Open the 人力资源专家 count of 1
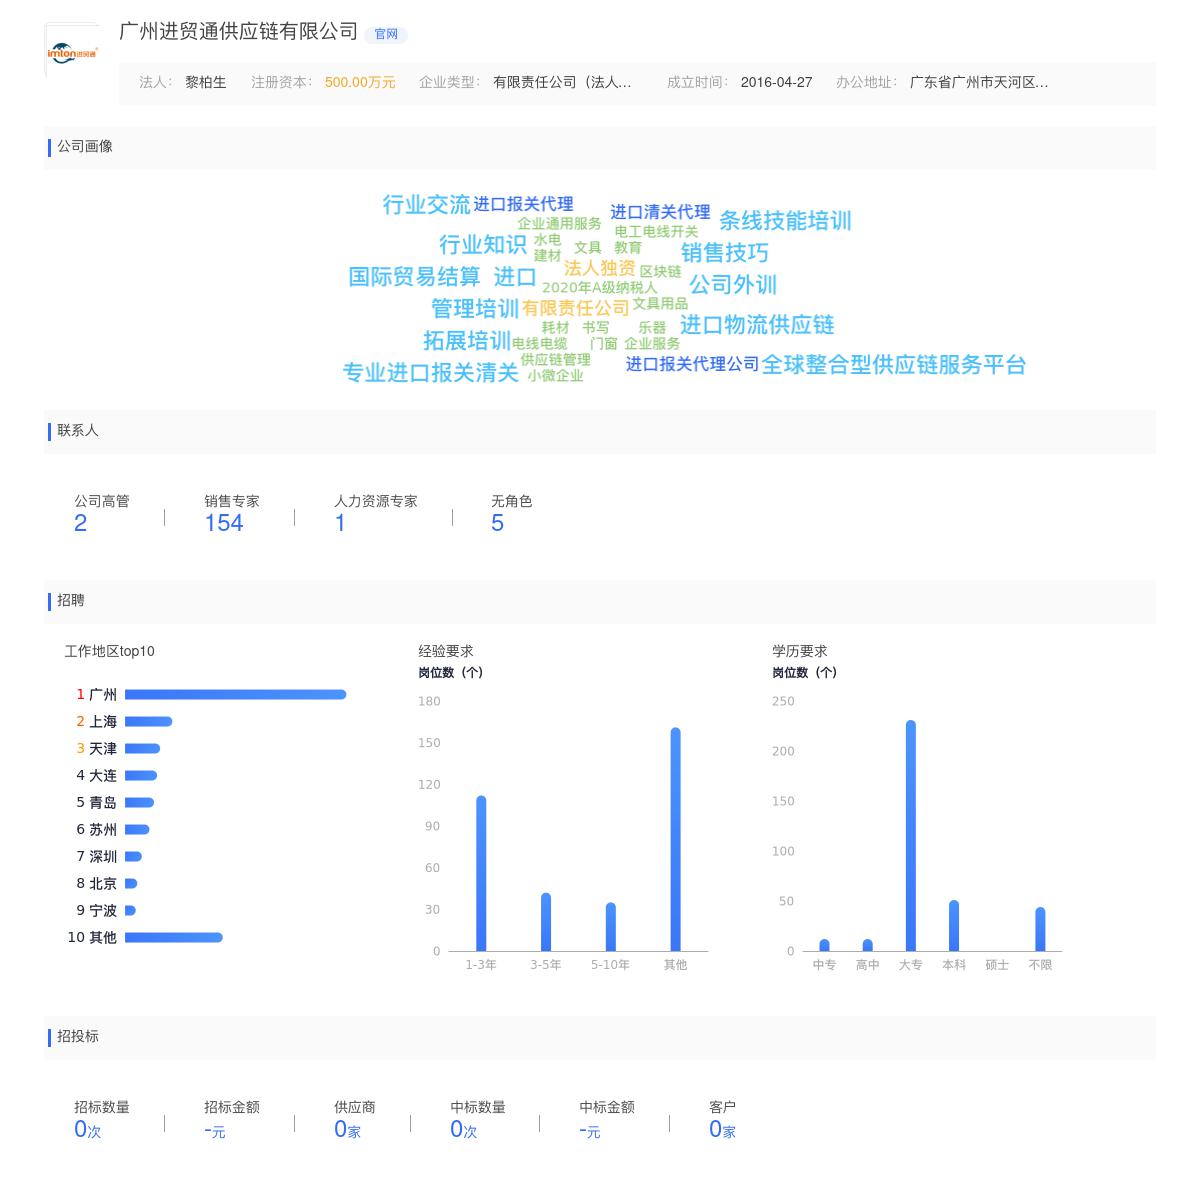The image size is (1200, 1188). click(x=340, y=523)
